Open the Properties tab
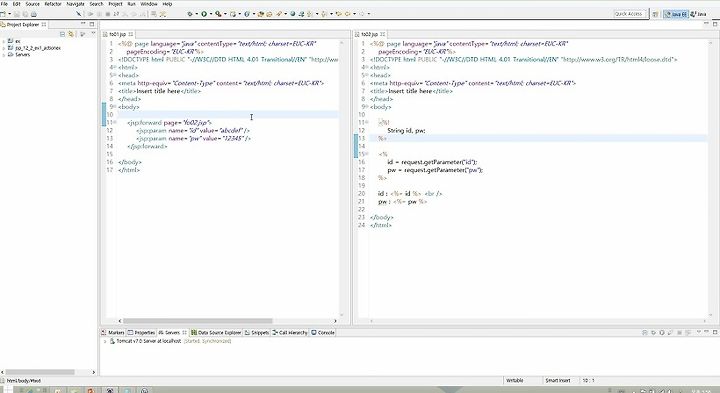This screenshot has height=393, width=720. click(141, 332)
